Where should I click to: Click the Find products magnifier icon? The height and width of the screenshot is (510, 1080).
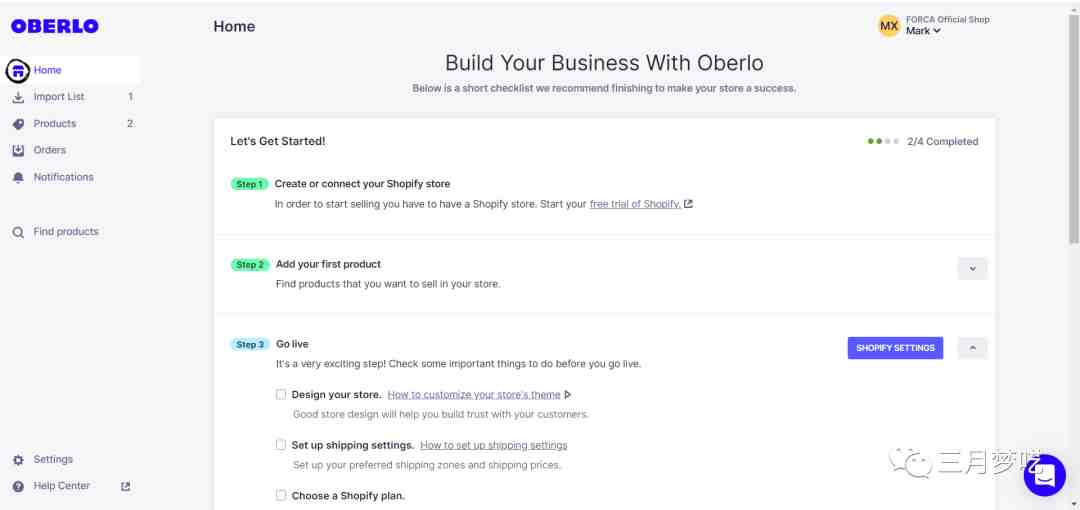pos(18,232)
